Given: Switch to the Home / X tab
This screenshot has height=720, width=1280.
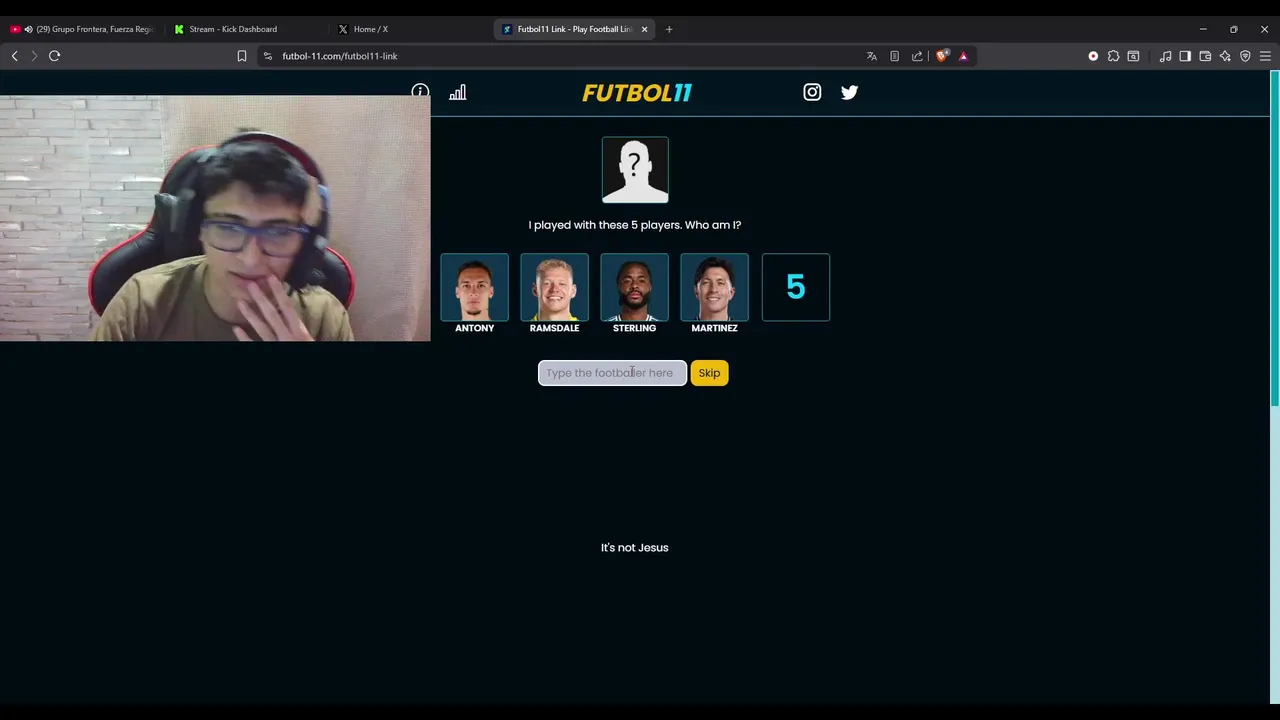Looking at the screenshot, I should pos(410,29).
